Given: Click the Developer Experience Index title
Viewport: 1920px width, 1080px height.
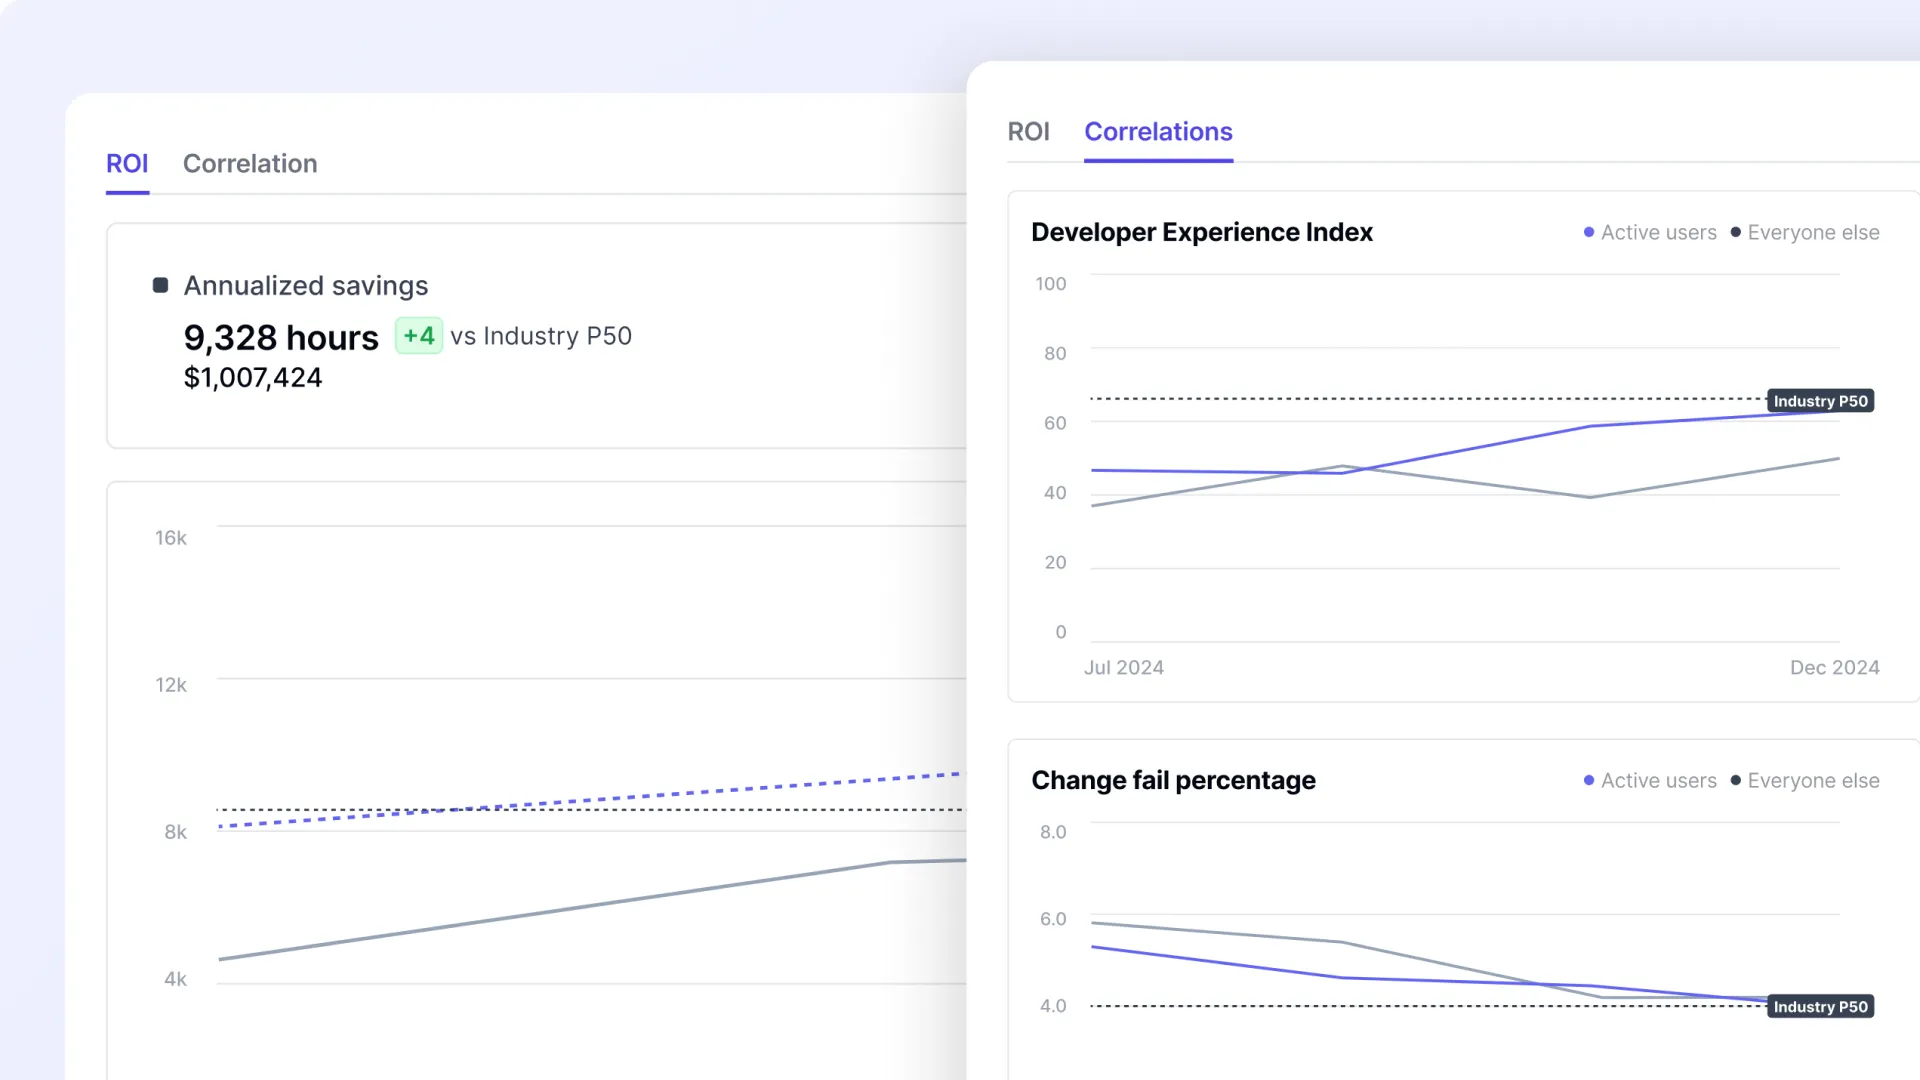Looking at the screenshot, I should (x=1201, y=233).
